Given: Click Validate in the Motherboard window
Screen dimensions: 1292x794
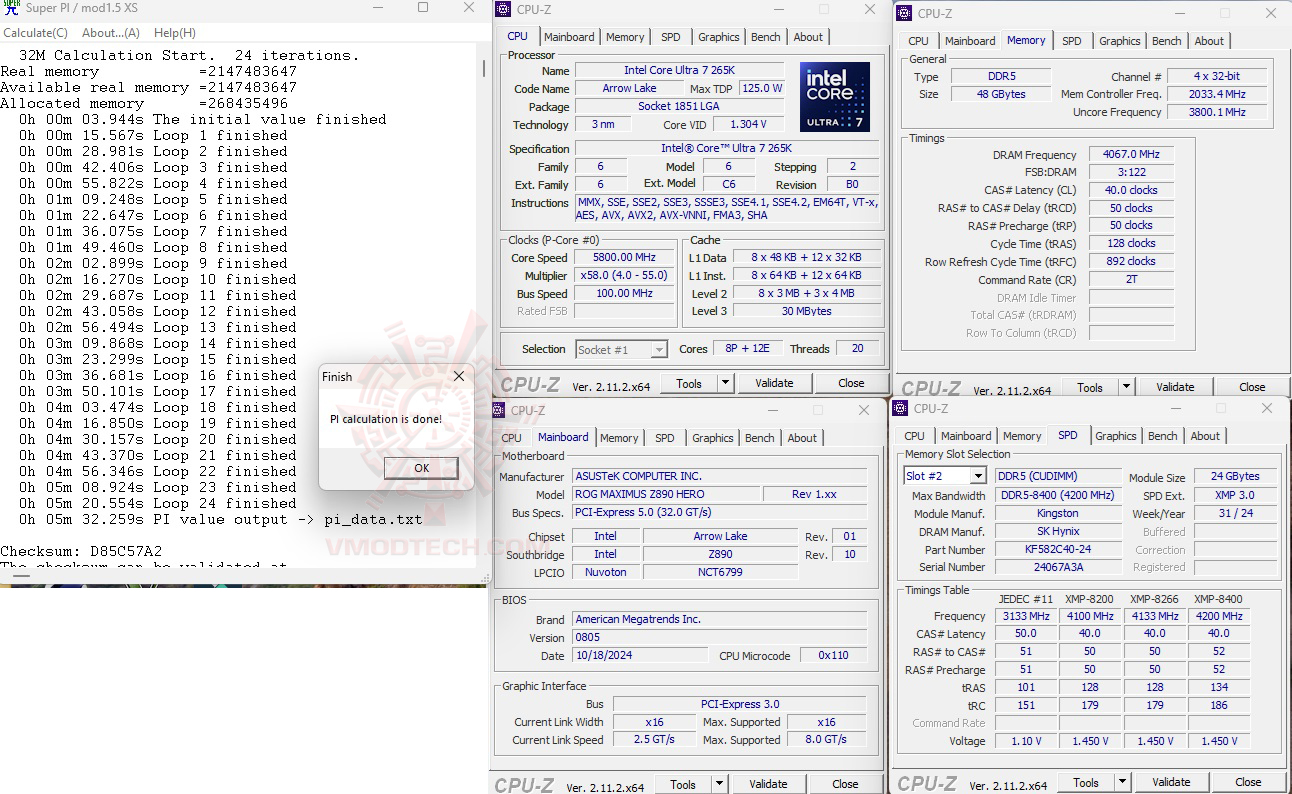Looking at the screenshot, I should (768, 784).
